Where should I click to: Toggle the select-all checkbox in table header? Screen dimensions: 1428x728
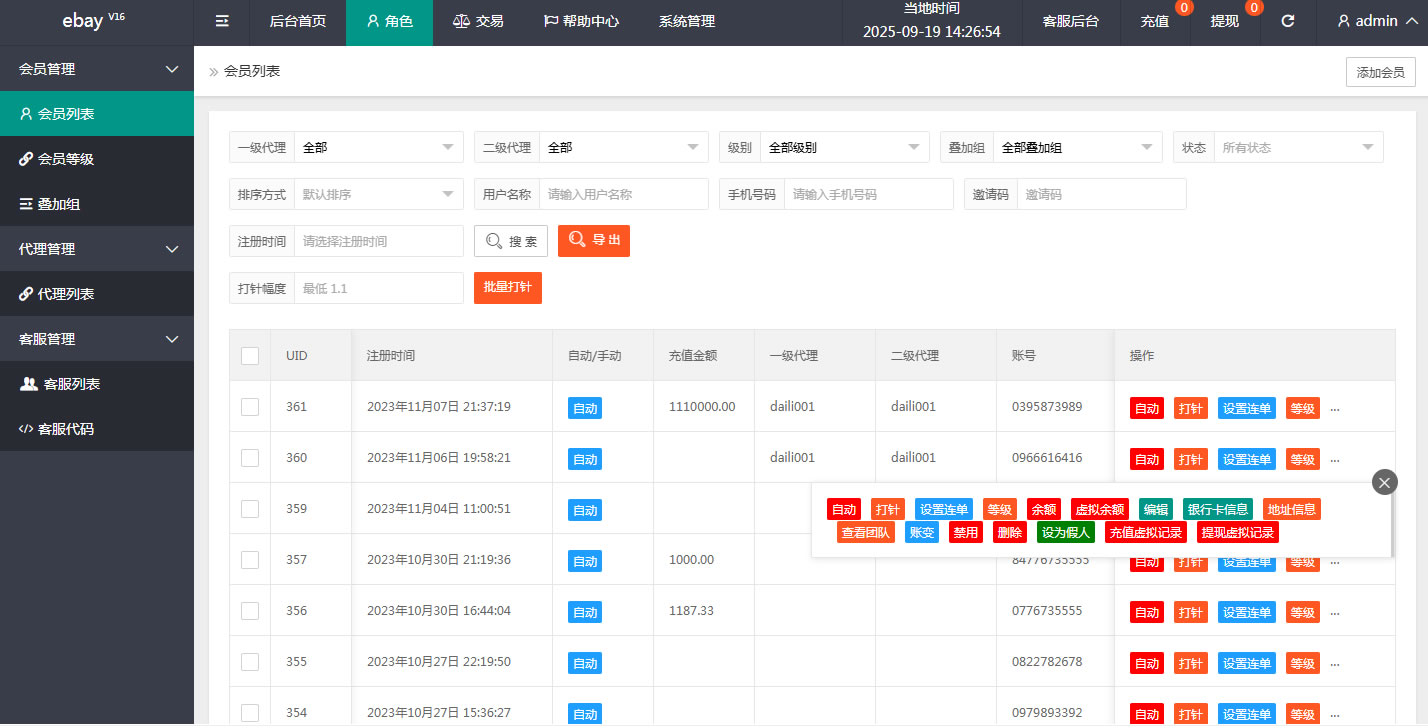coord(250,356)
